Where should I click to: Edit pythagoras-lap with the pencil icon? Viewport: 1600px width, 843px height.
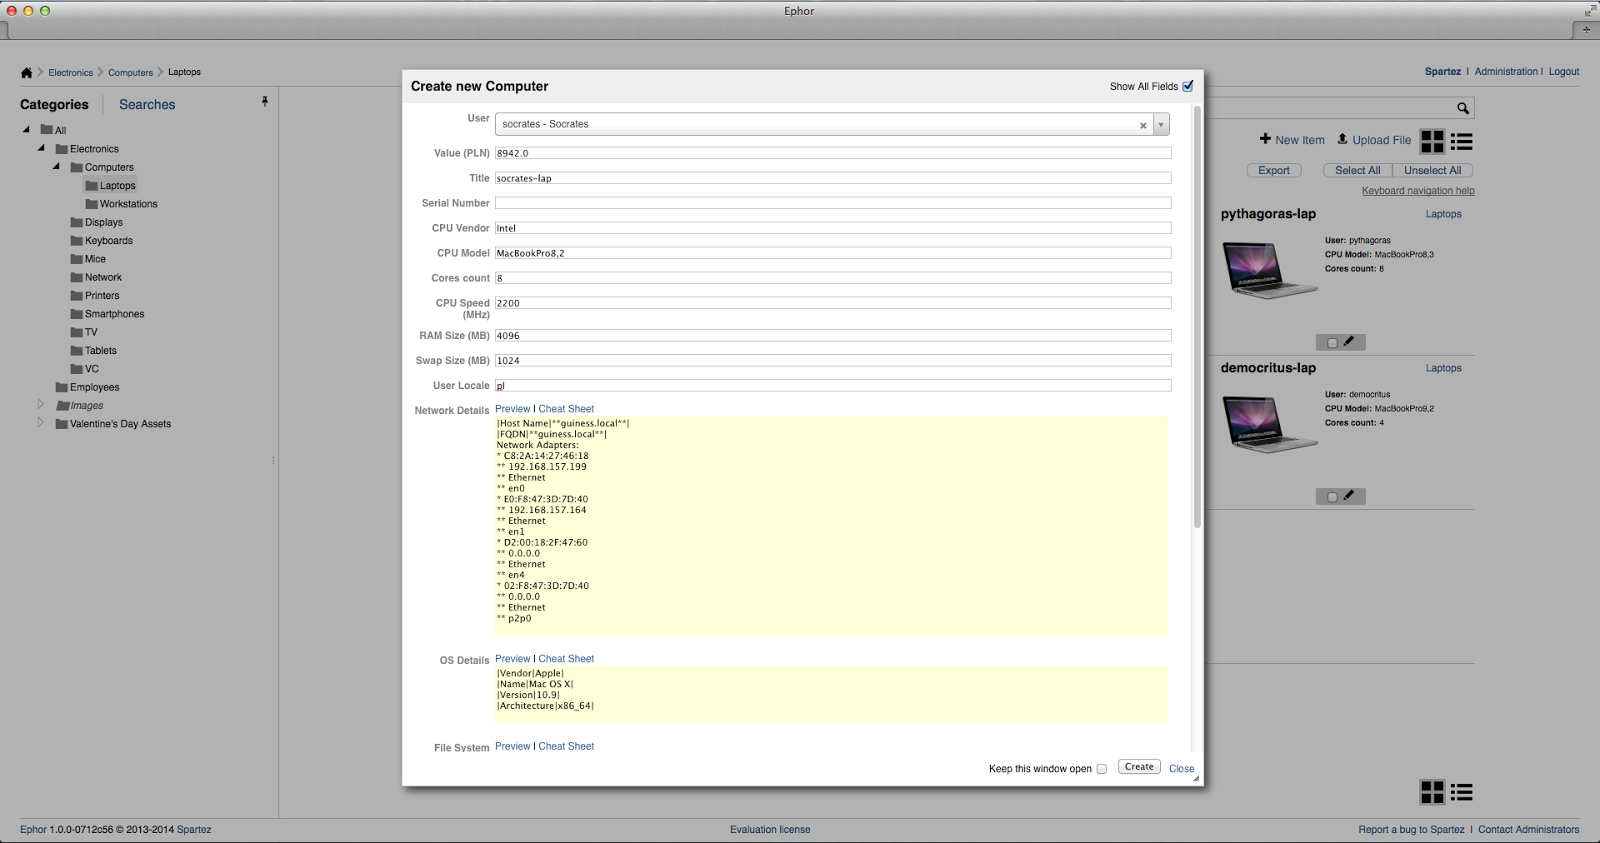click(x=1349, y=342)
